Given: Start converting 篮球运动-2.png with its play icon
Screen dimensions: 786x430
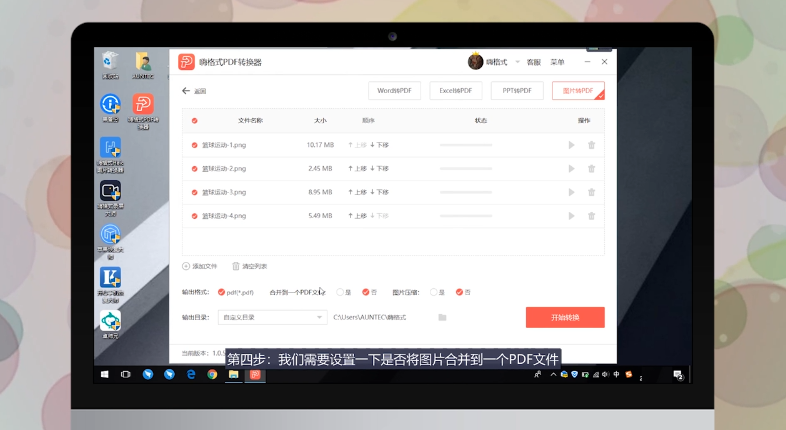Looking at the screenshot, I should [x=571, y=168].
